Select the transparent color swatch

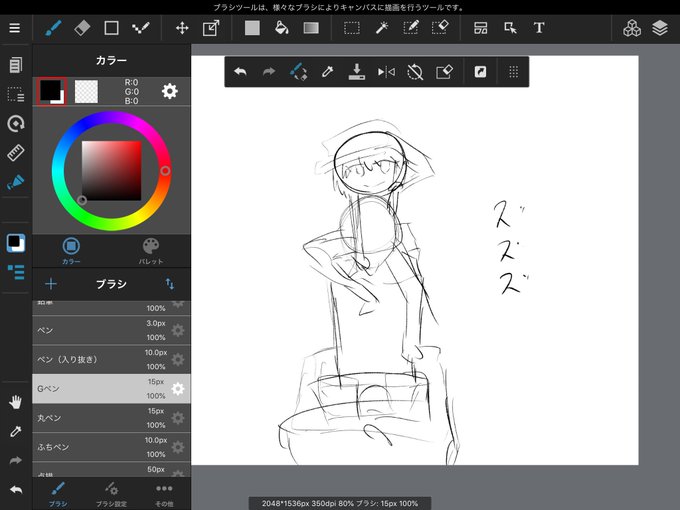(86, 92)
